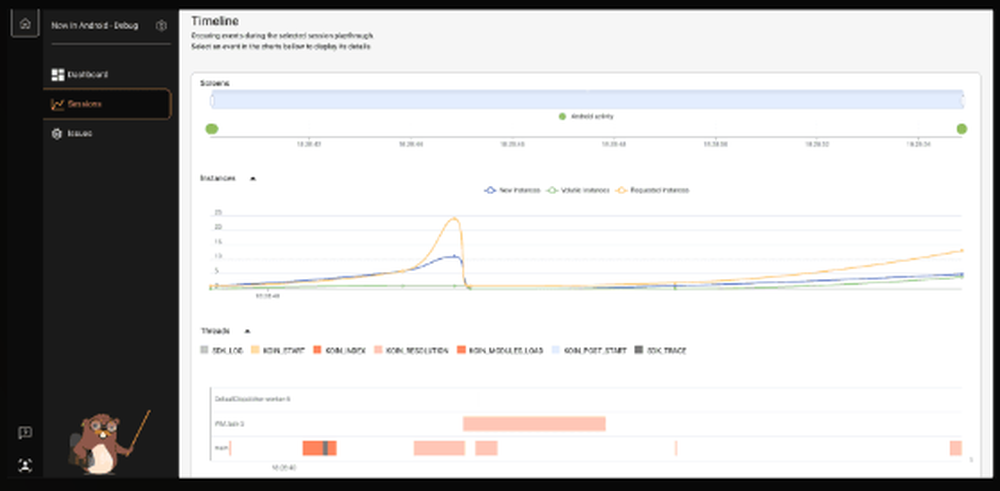Select the last pink block at the end of main thread
The height and width of the screenshot is (491, 1000).
[955, 448]
